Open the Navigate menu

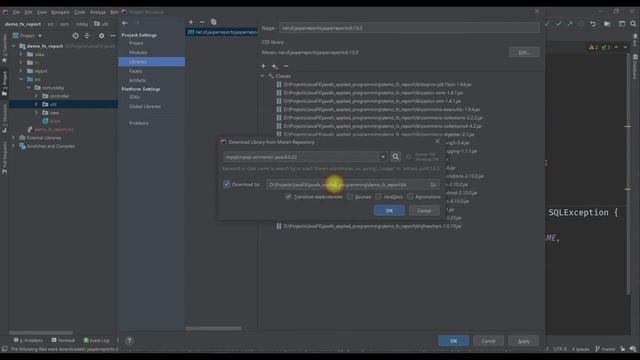click(60, 12)
